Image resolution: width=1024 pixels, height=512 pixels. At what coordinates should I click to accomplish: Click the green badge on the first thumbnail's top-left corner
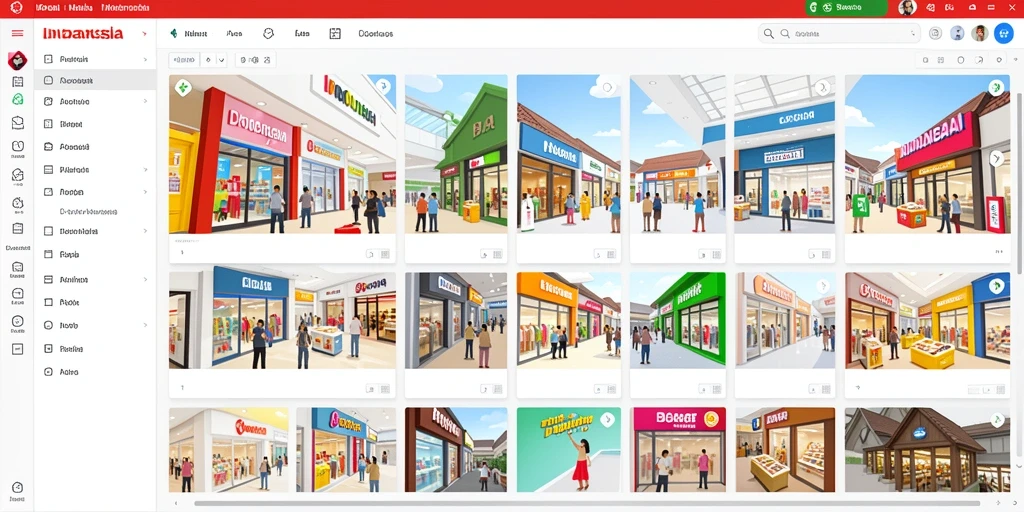tap(183, 87)
